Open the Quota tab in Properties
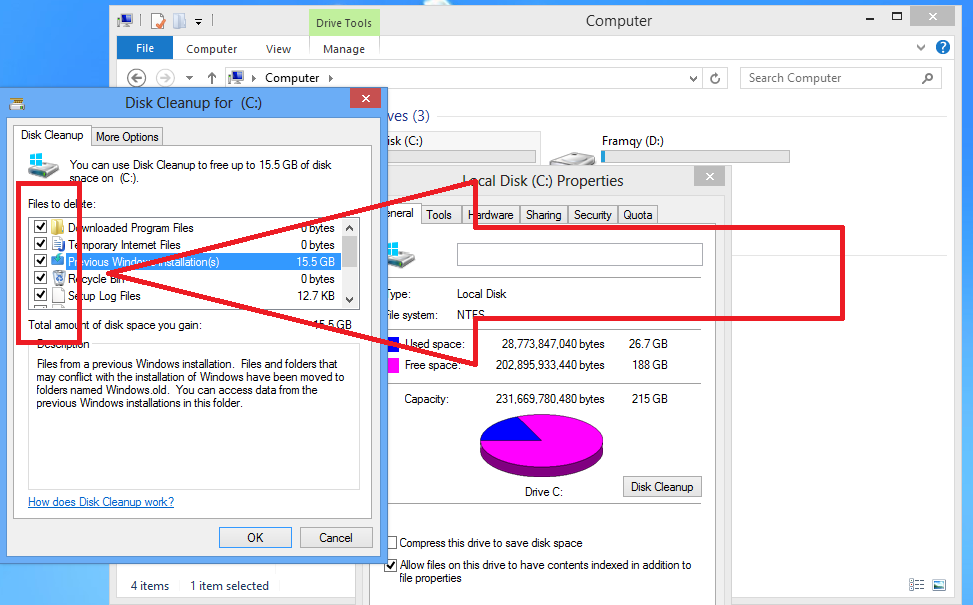This screenshot has height=605, width=973. point(638,215)
